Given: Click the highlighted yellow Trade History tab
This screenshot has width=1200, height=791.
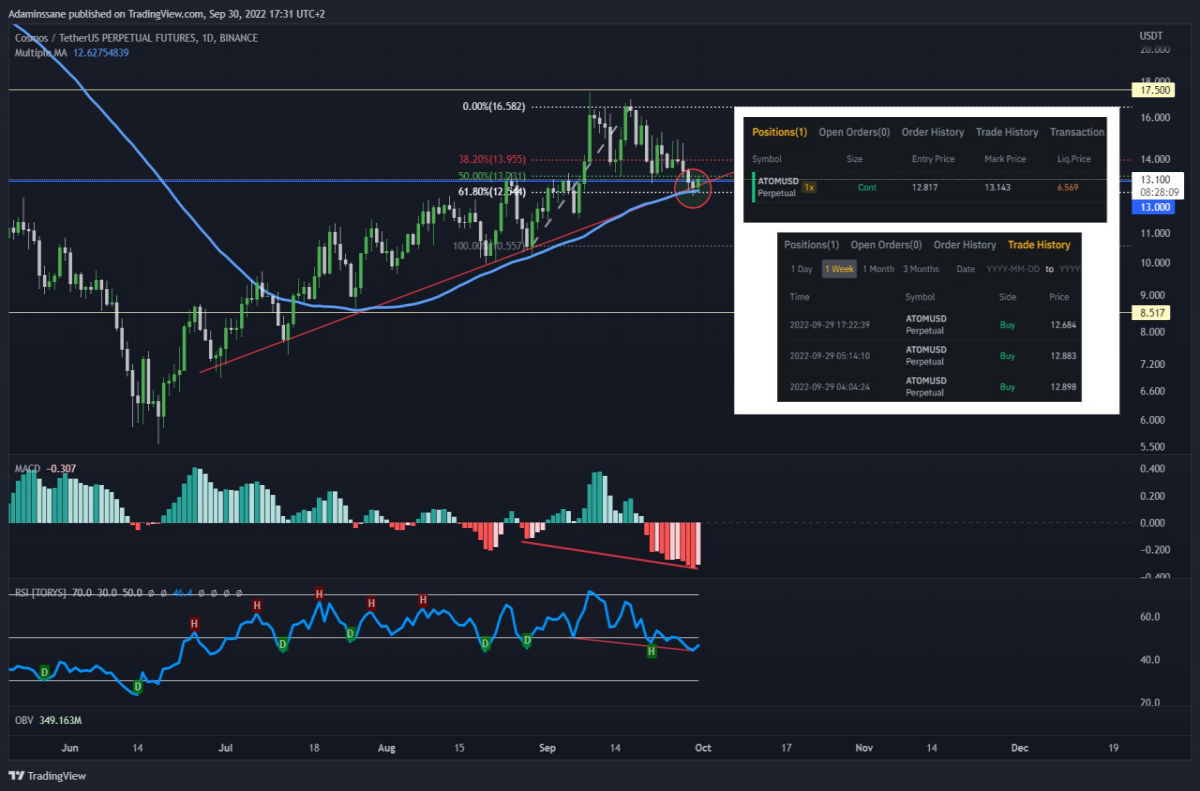Looking at the screenshot, I should tap(1039, 245).
